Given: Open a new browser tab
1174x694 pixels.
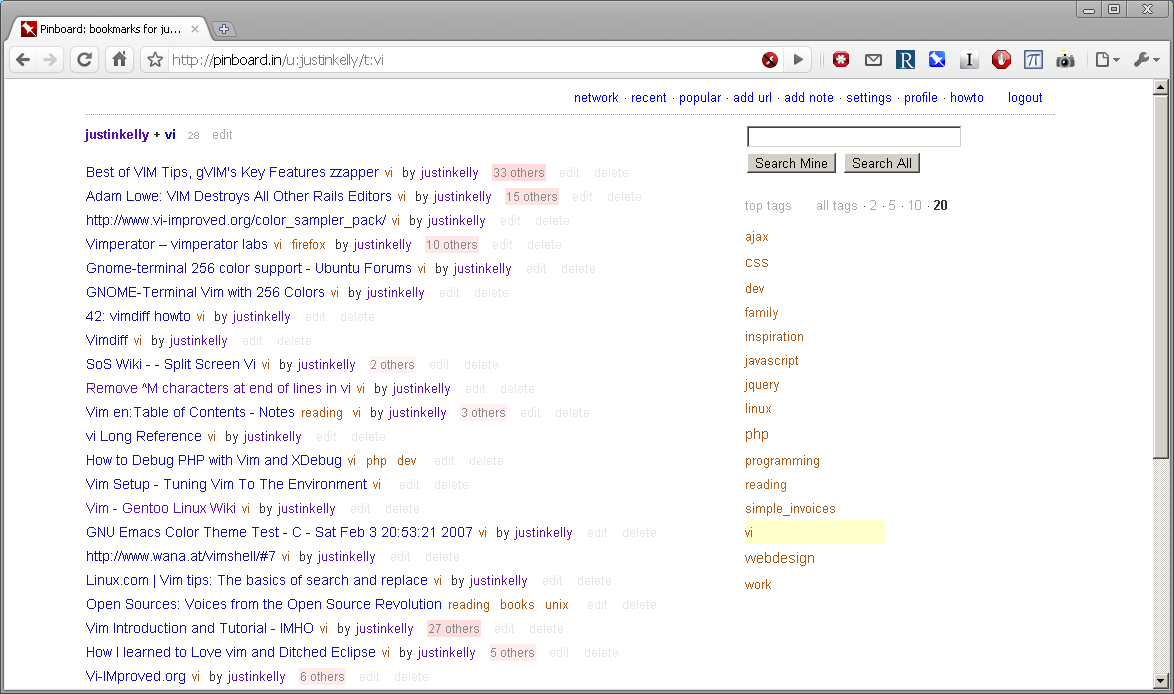Looking at the screenshot, I should tap(223, 29).
